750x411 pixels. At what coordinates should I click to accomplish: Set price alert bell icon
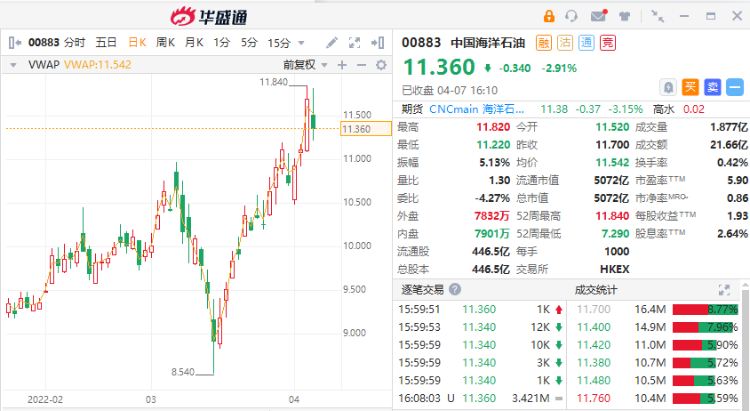point(668,87)
